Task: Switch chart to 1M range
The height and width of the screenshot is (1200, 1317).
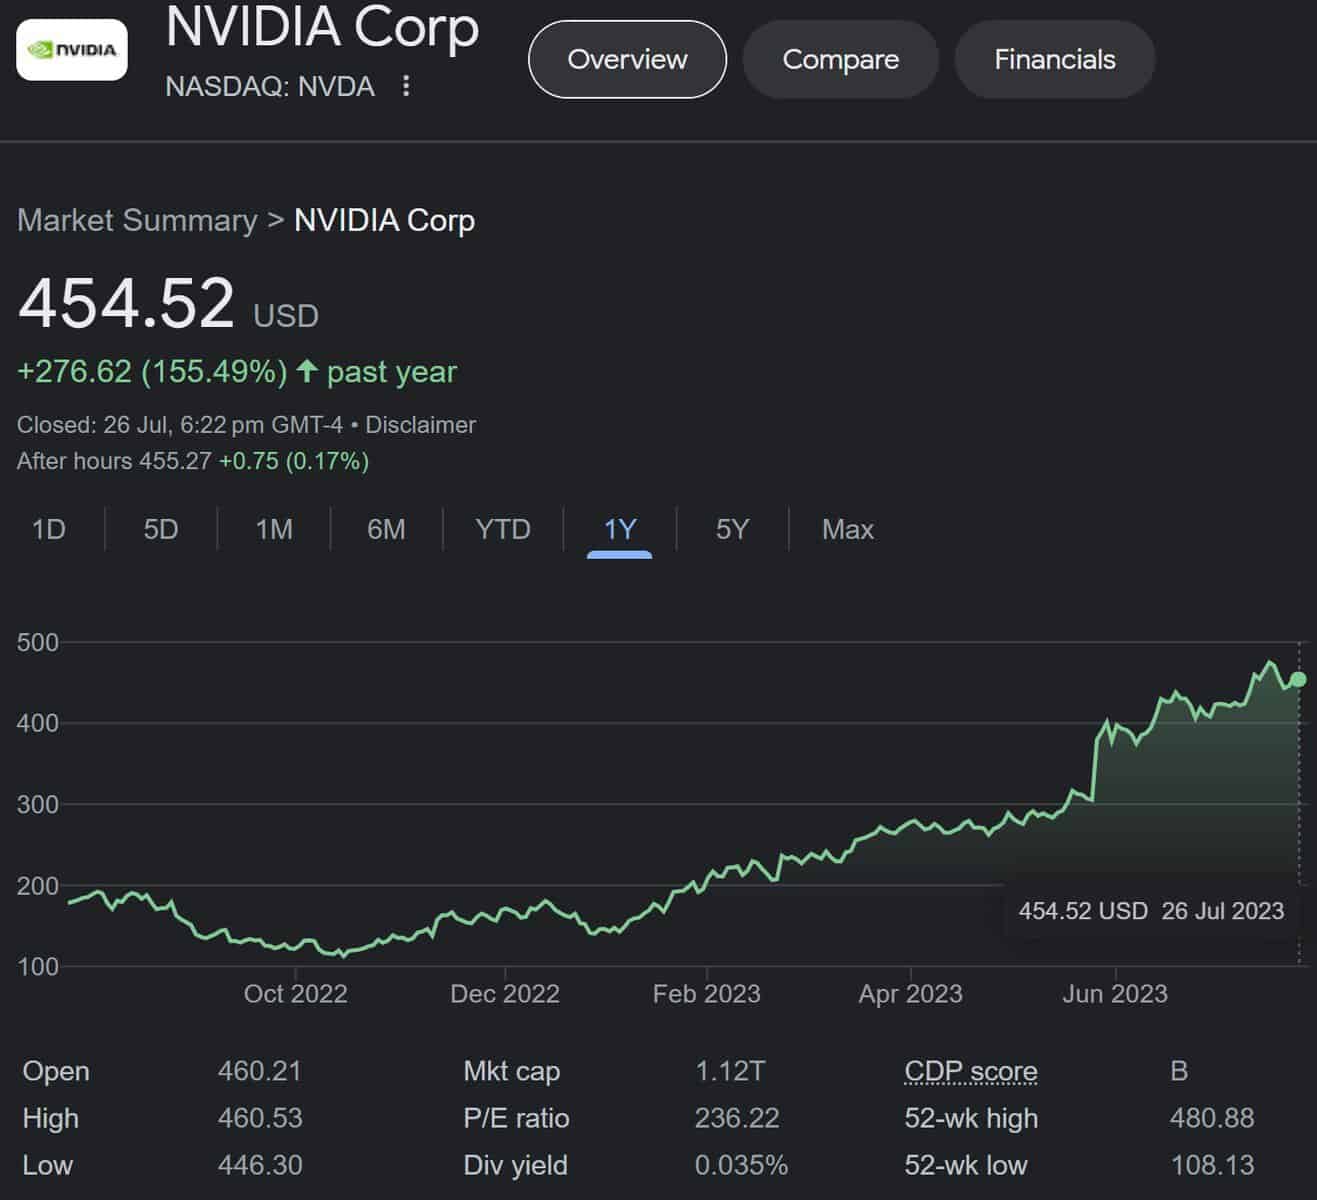Action: click(x=274, y=529)
